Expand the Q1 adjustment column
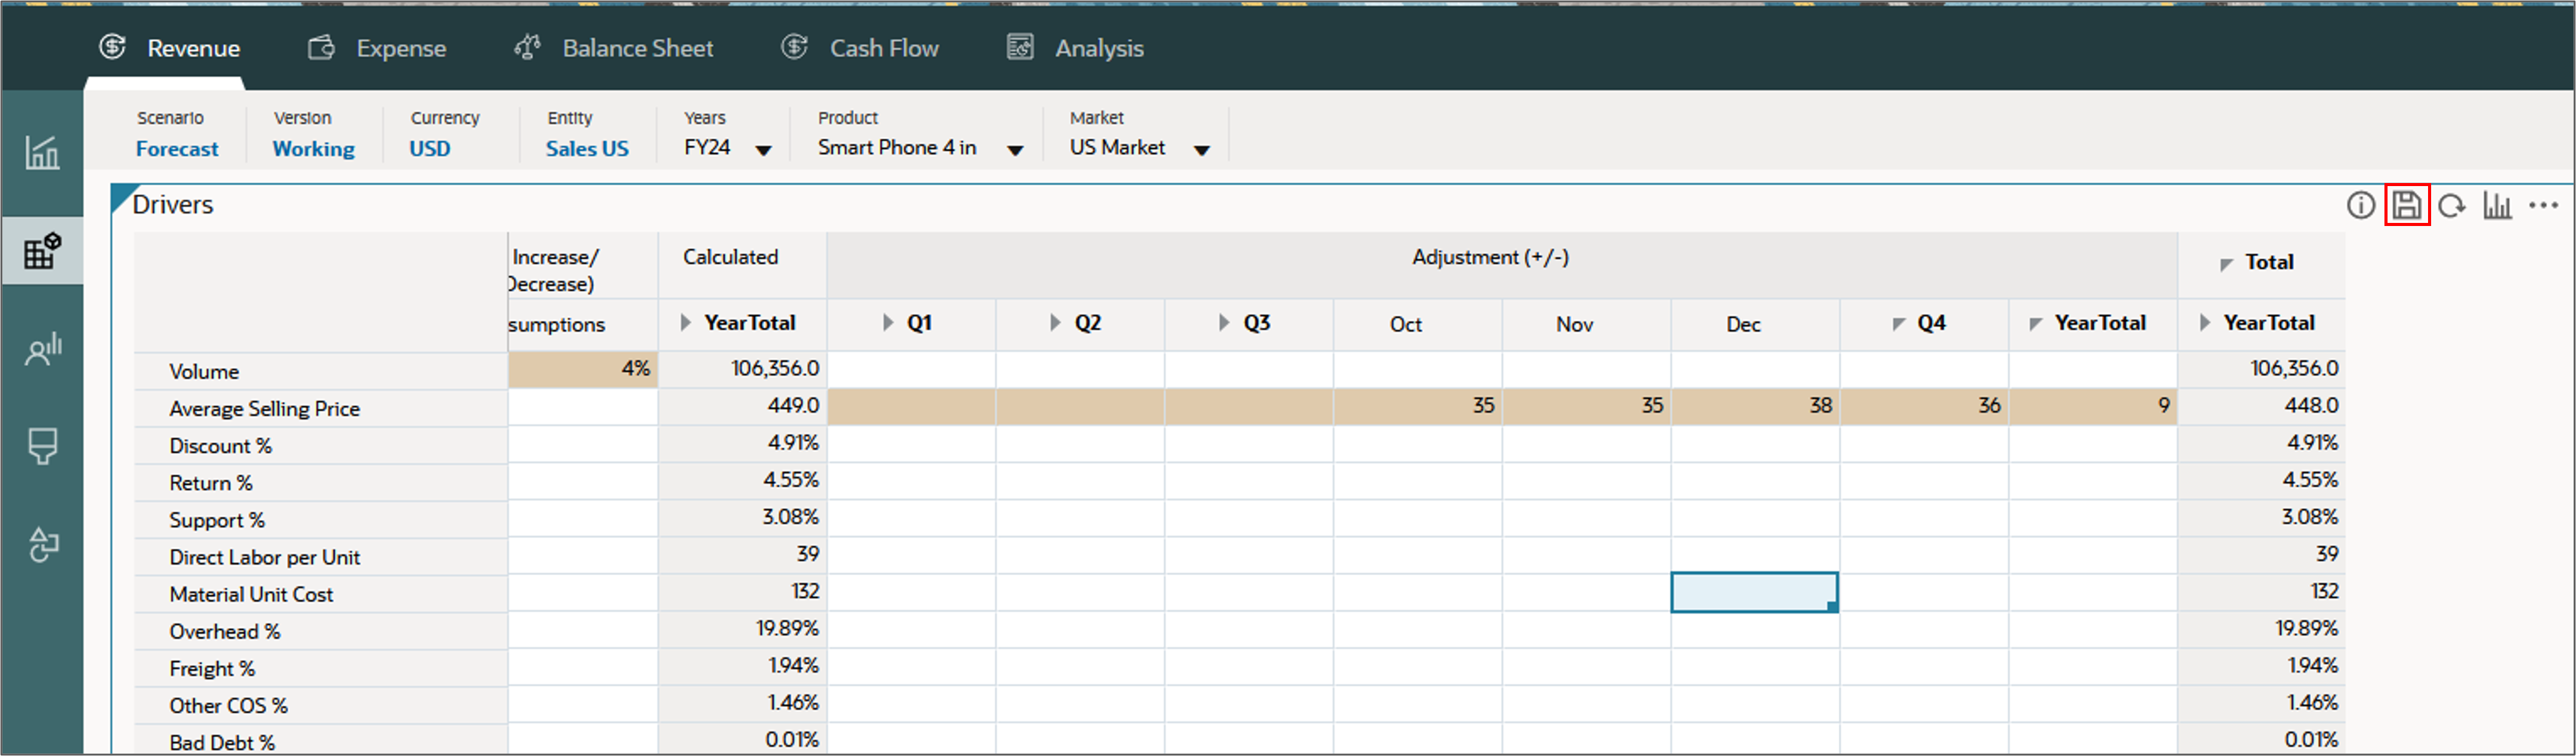Image resolution: width=2576 pixels, height=756 pixels. pos(888,323)
